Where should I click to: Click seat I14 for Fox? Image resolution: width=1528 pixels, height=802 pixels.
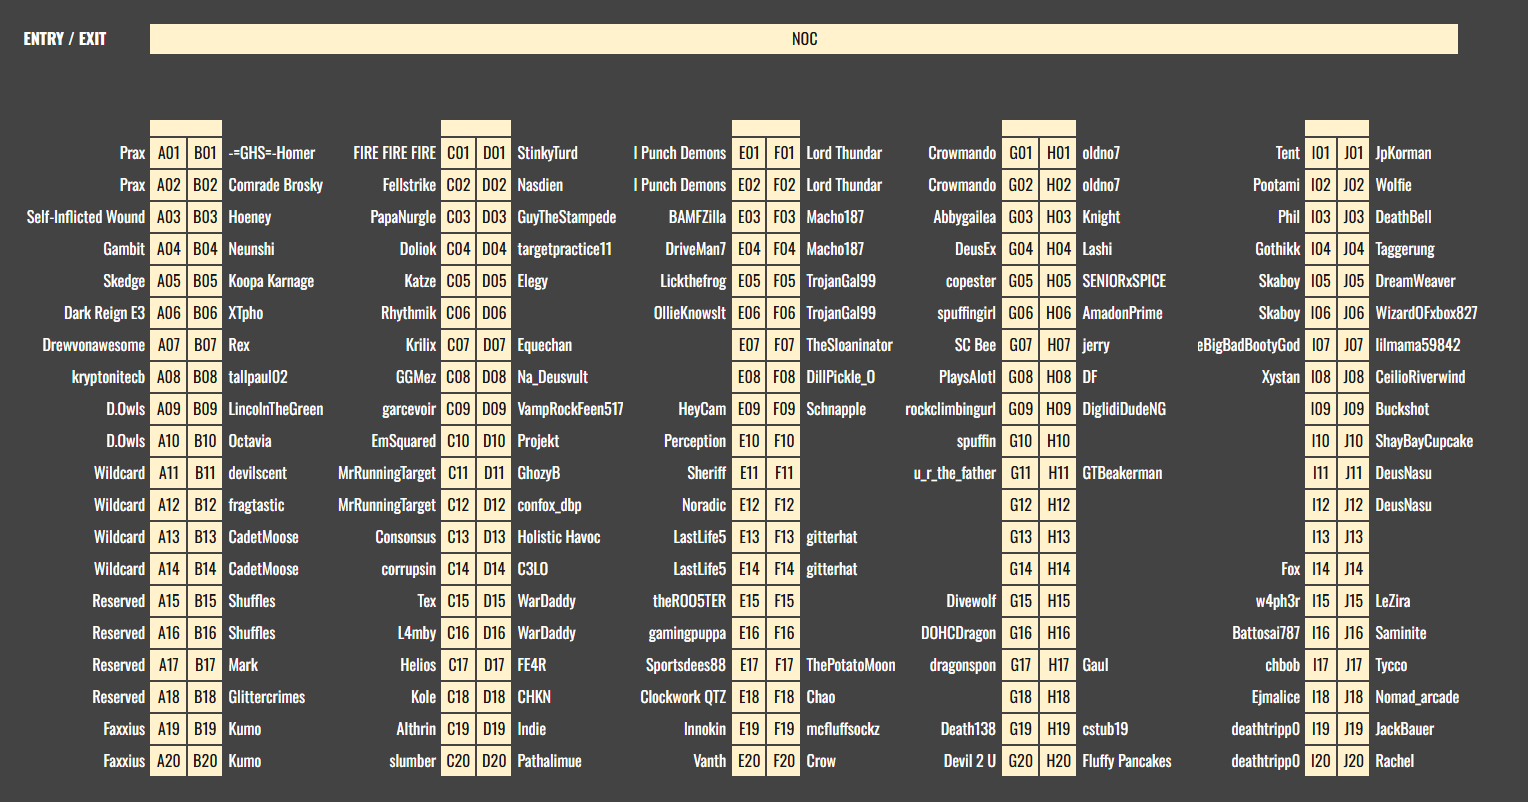pyautogui.click(x=1321, y=569)
